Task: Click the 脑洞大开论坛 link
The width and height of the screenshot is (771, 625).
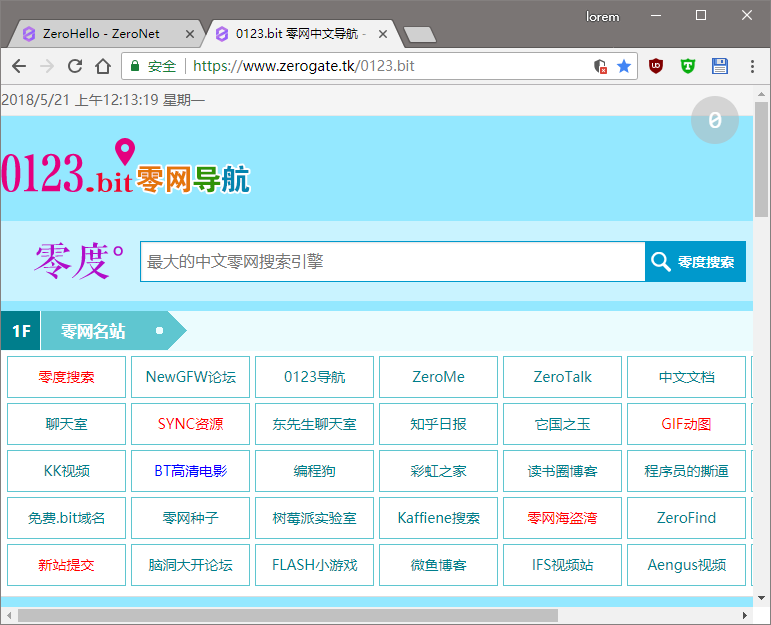Action: (x=190, y=565)
